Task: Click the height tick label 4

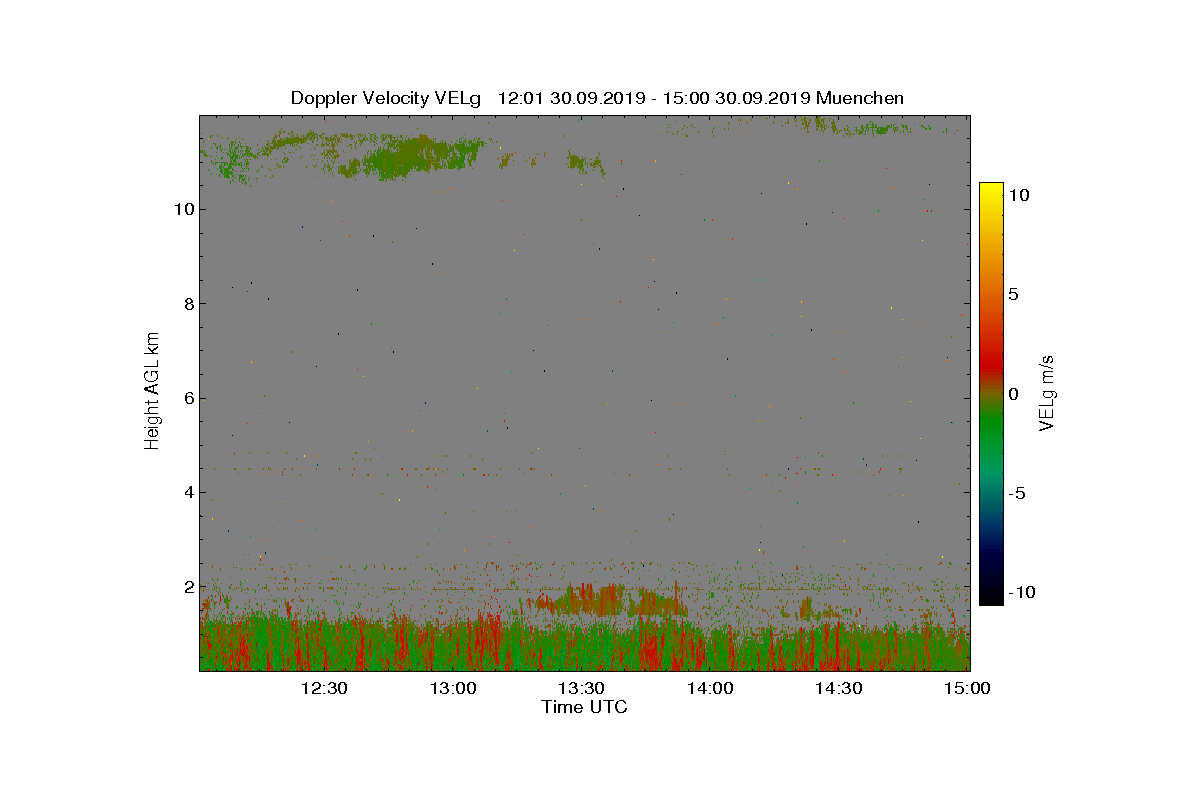Action: tap(188, 492)
